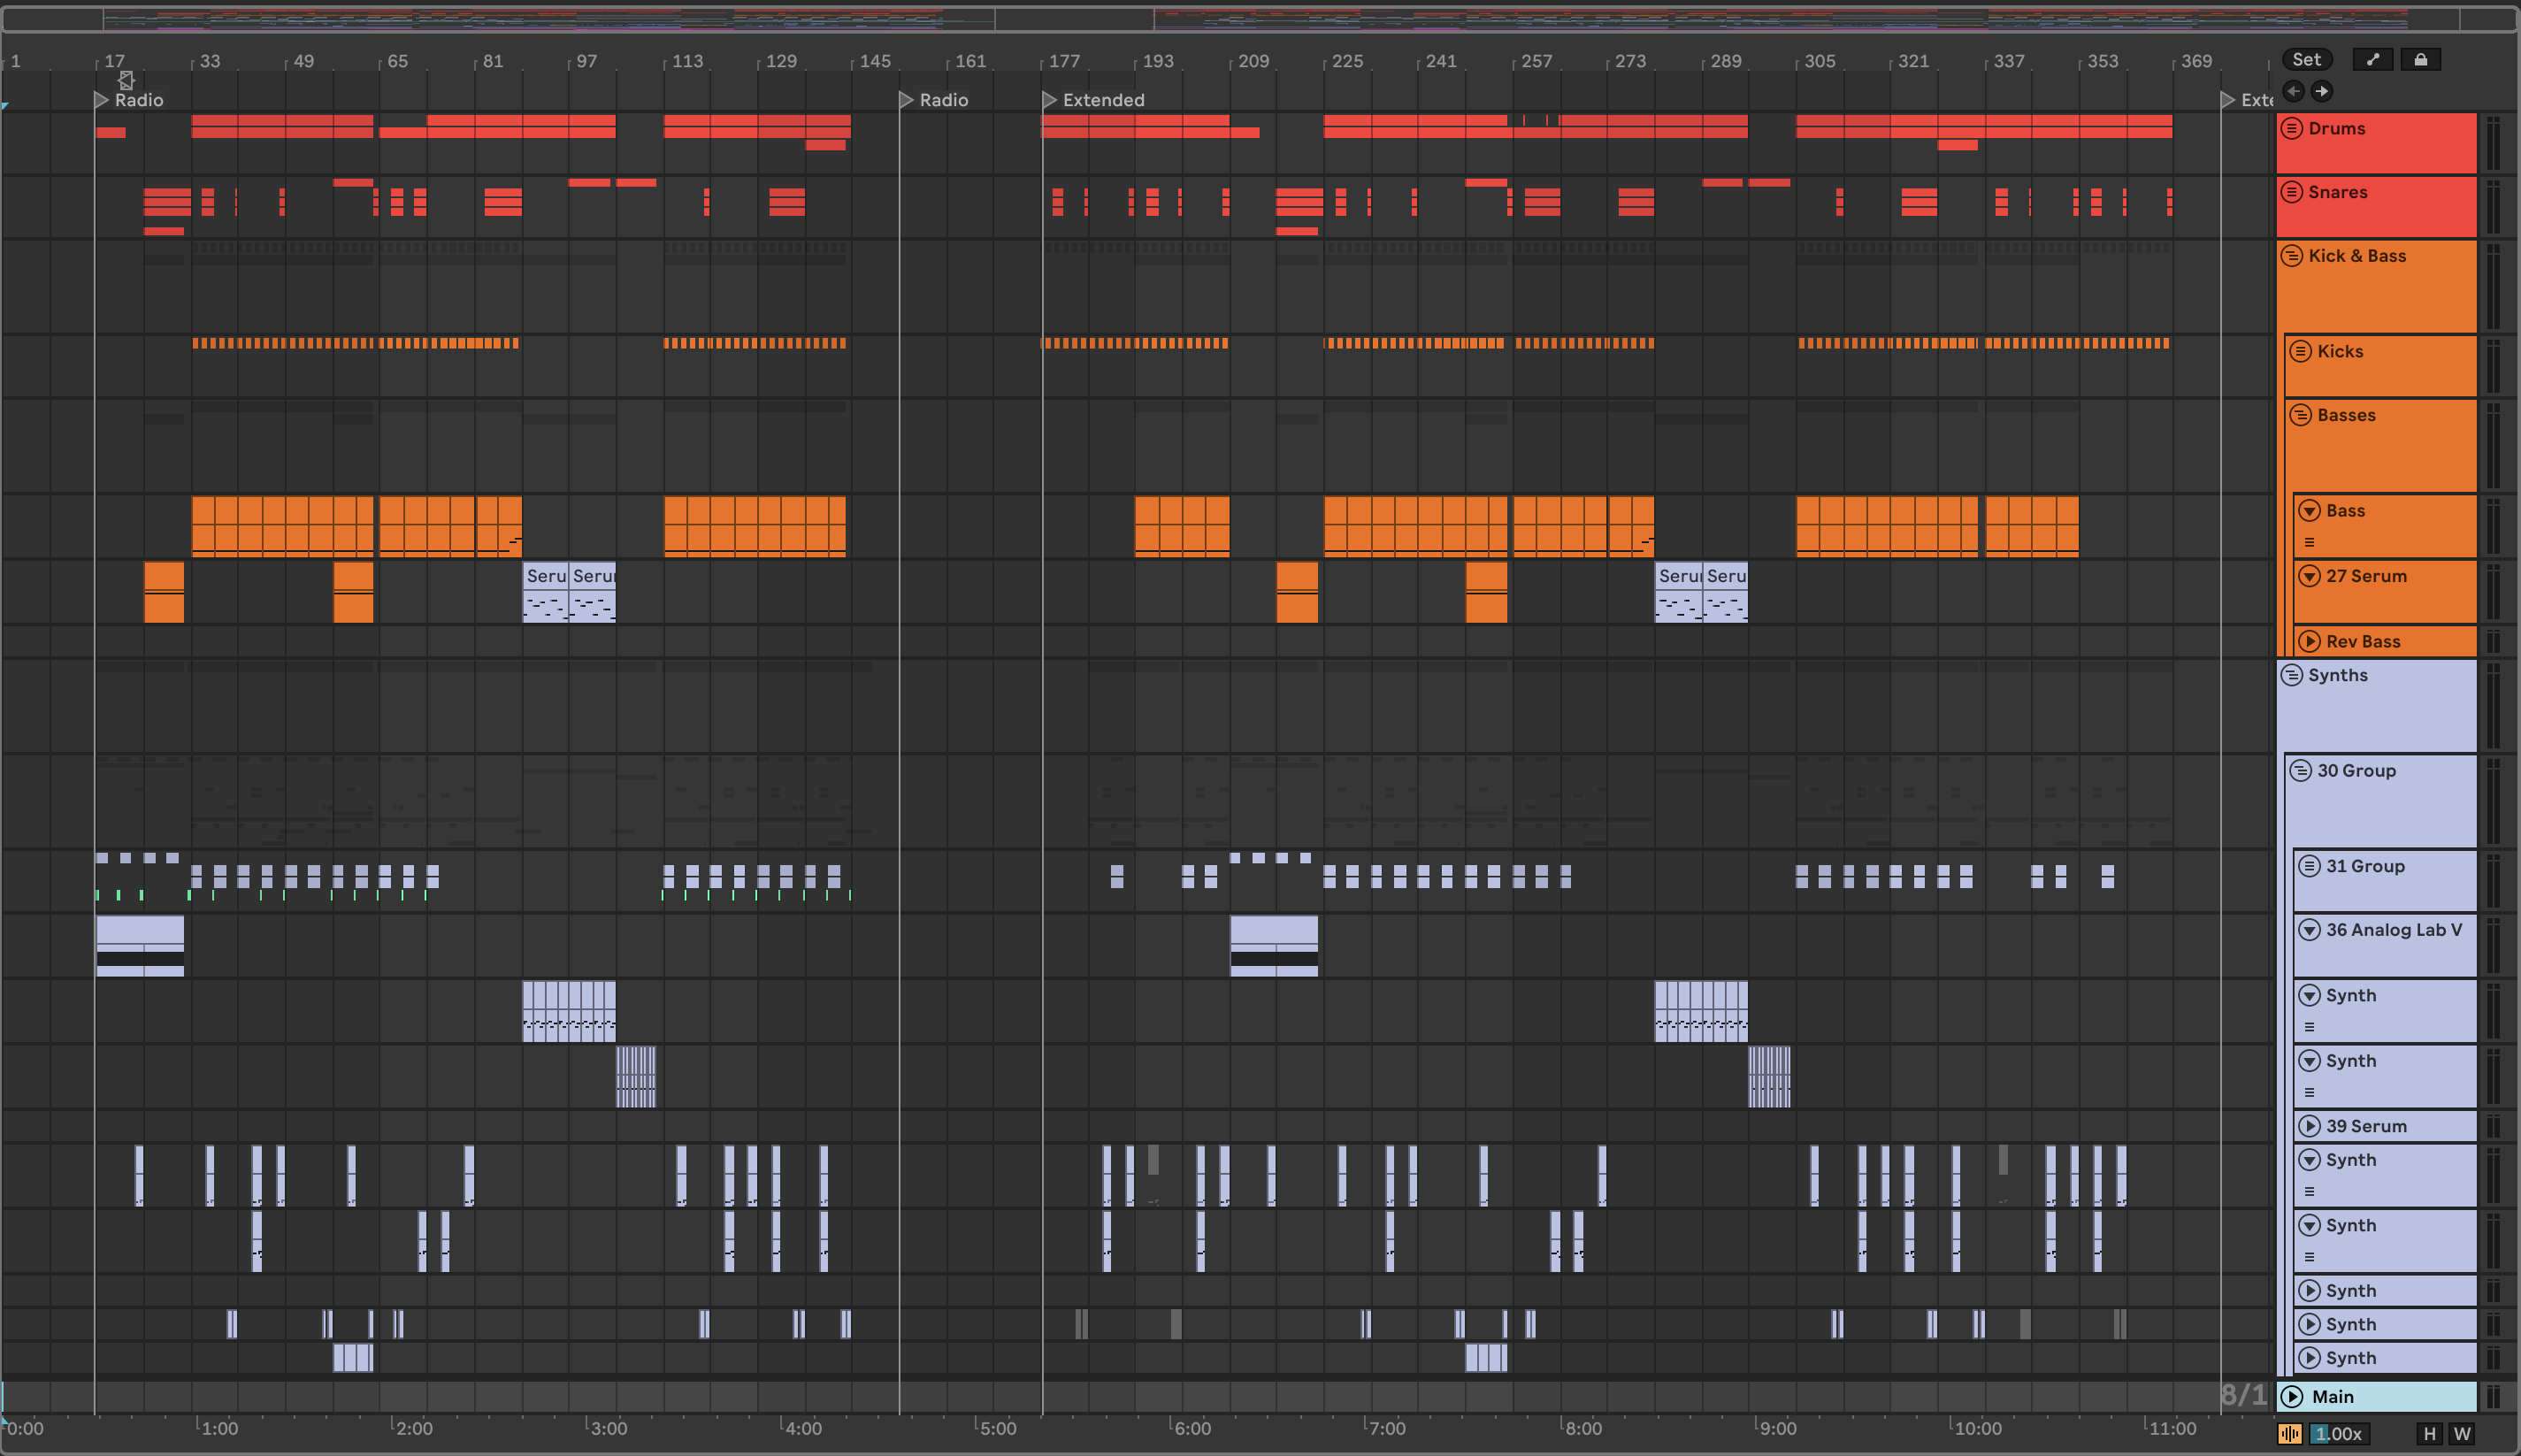Fold the 30 Group track
Viewport: 2521px width, 1456px height.
[2301, 771]
